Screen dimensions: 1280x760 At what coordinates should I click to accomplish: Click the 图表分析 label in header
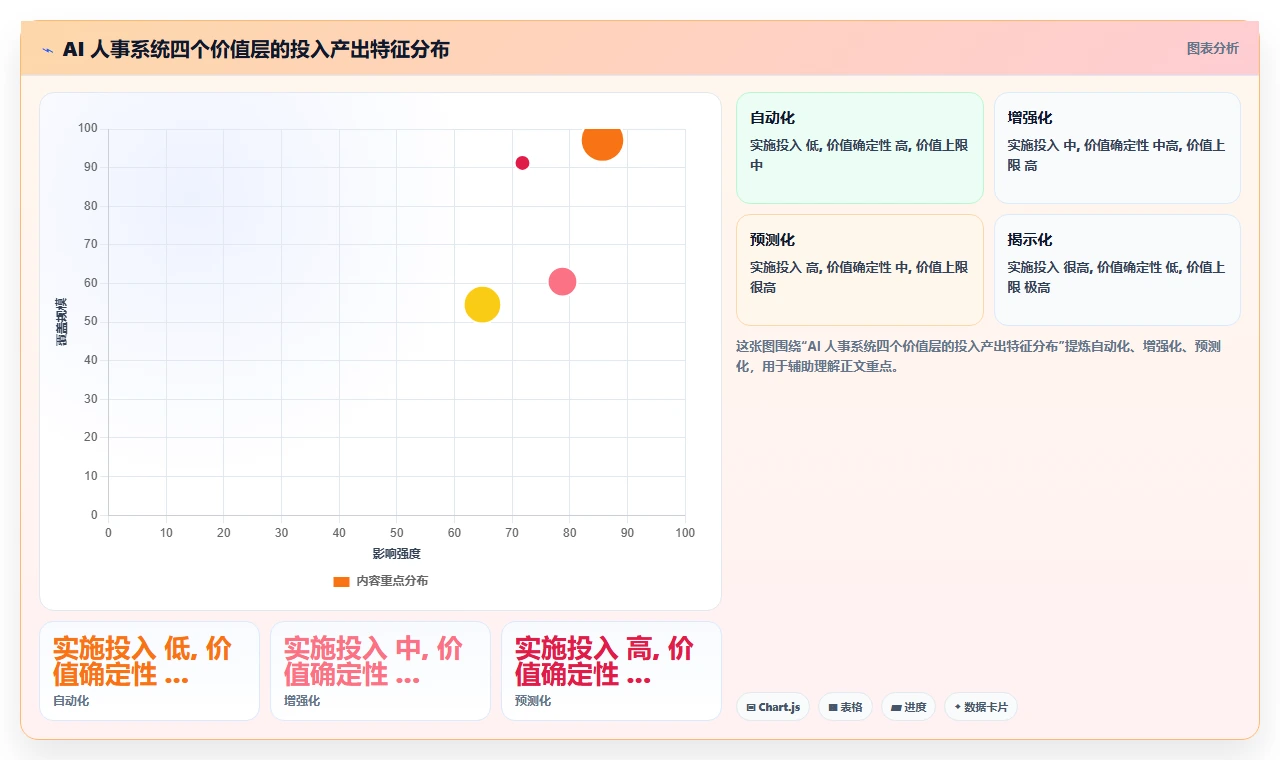[x=1212, y=48]
